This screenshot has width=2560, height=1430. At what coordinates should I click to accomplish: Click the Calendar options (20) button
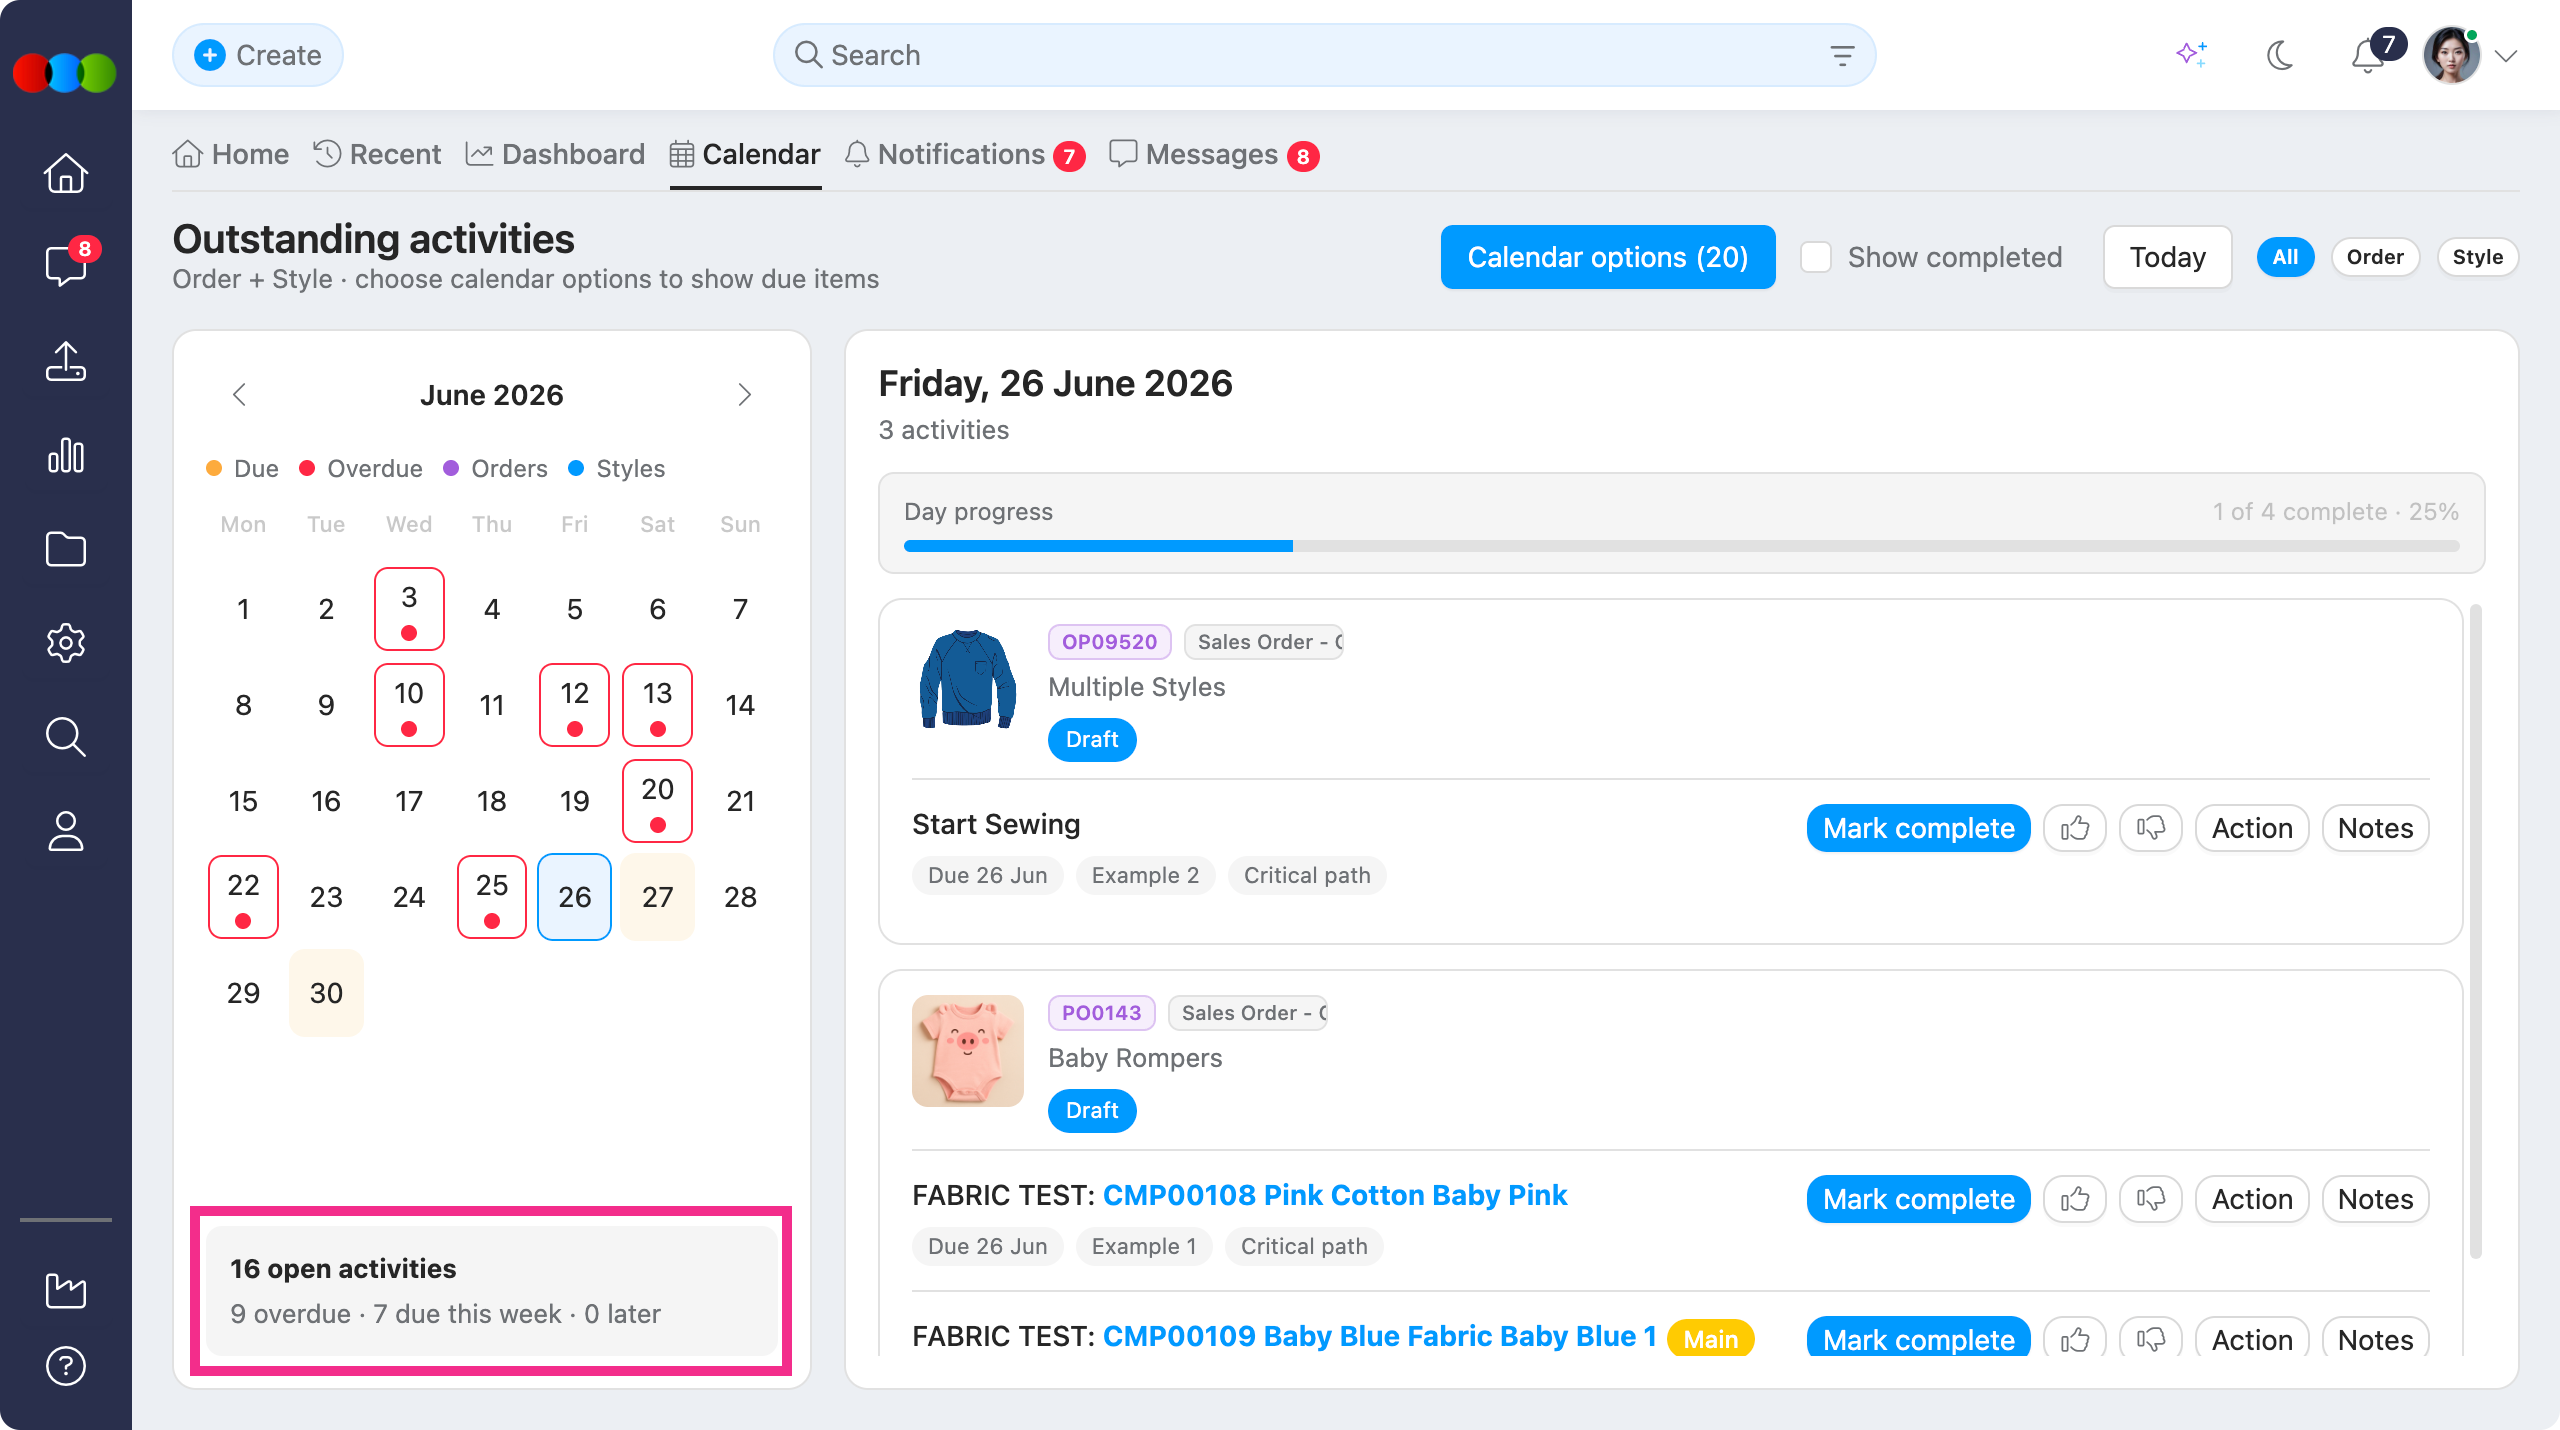[1608, 257]
